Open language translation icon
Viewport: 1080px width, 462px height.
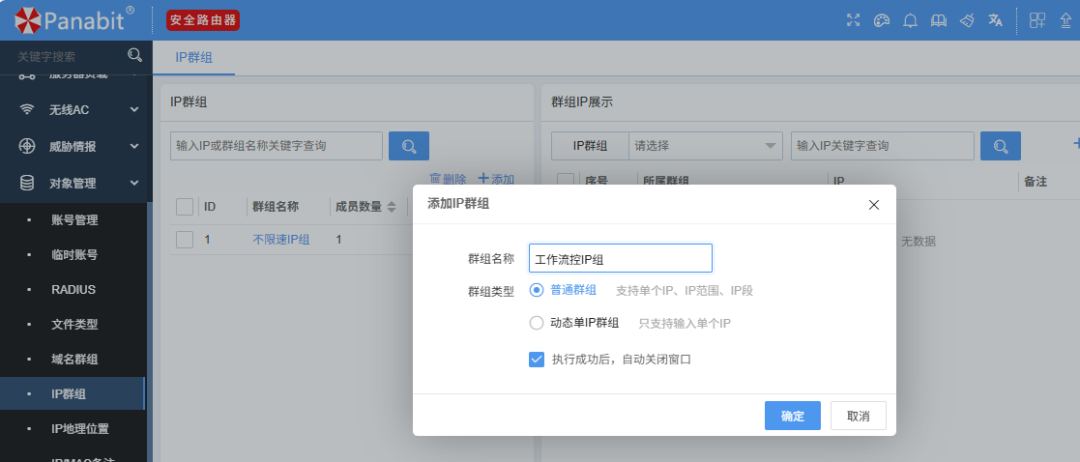(995, 21)
